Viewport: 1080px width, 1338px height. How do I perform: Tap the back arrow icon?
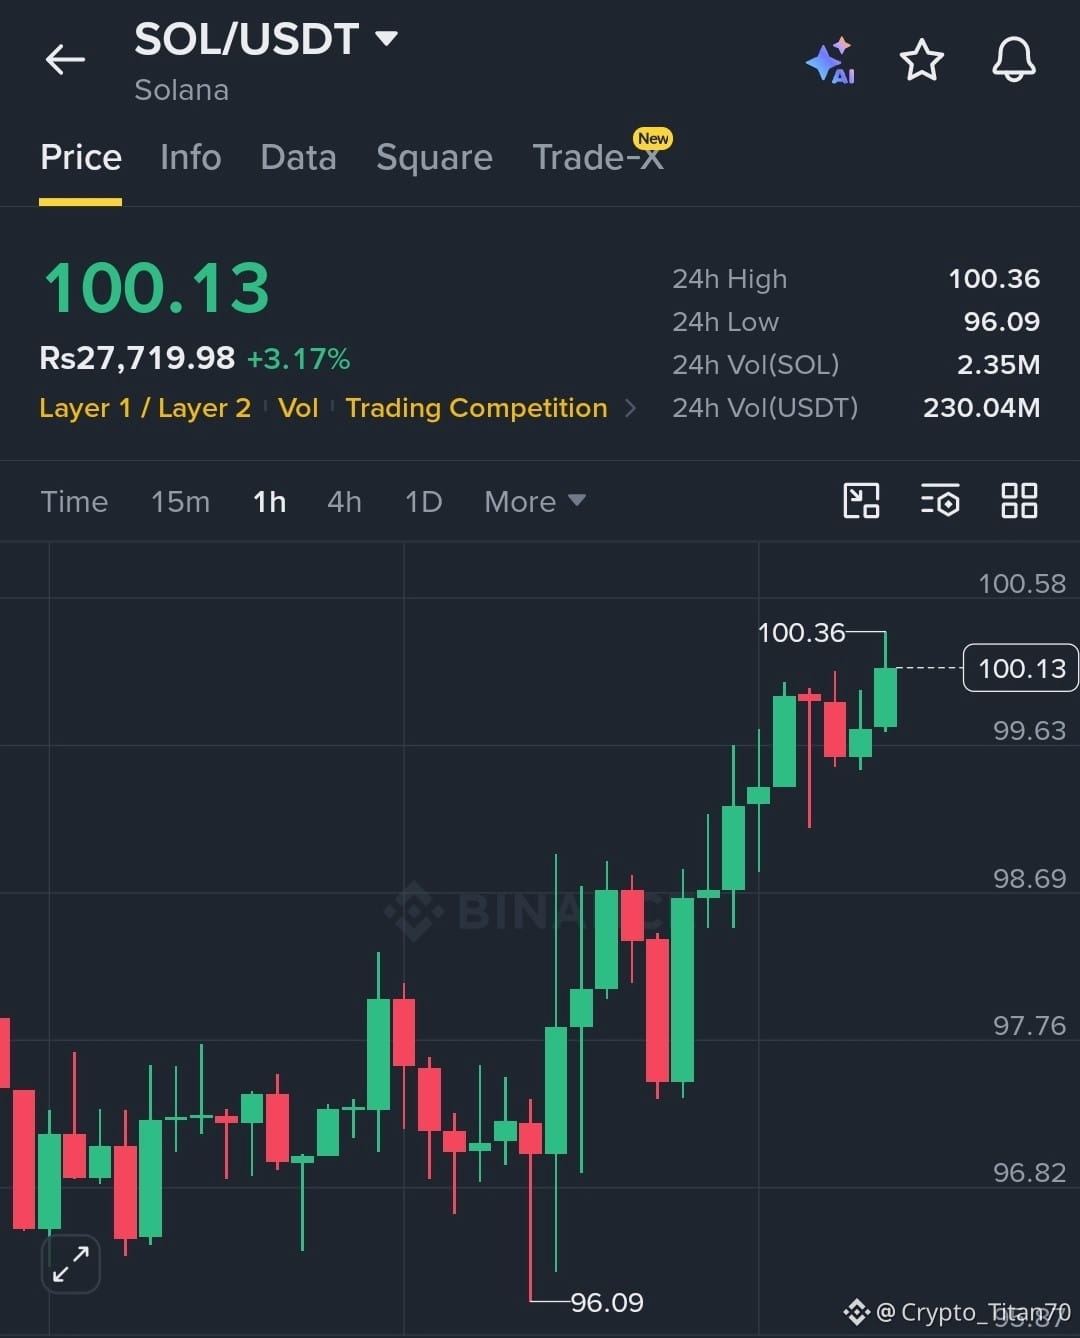[x=65, y=60]
